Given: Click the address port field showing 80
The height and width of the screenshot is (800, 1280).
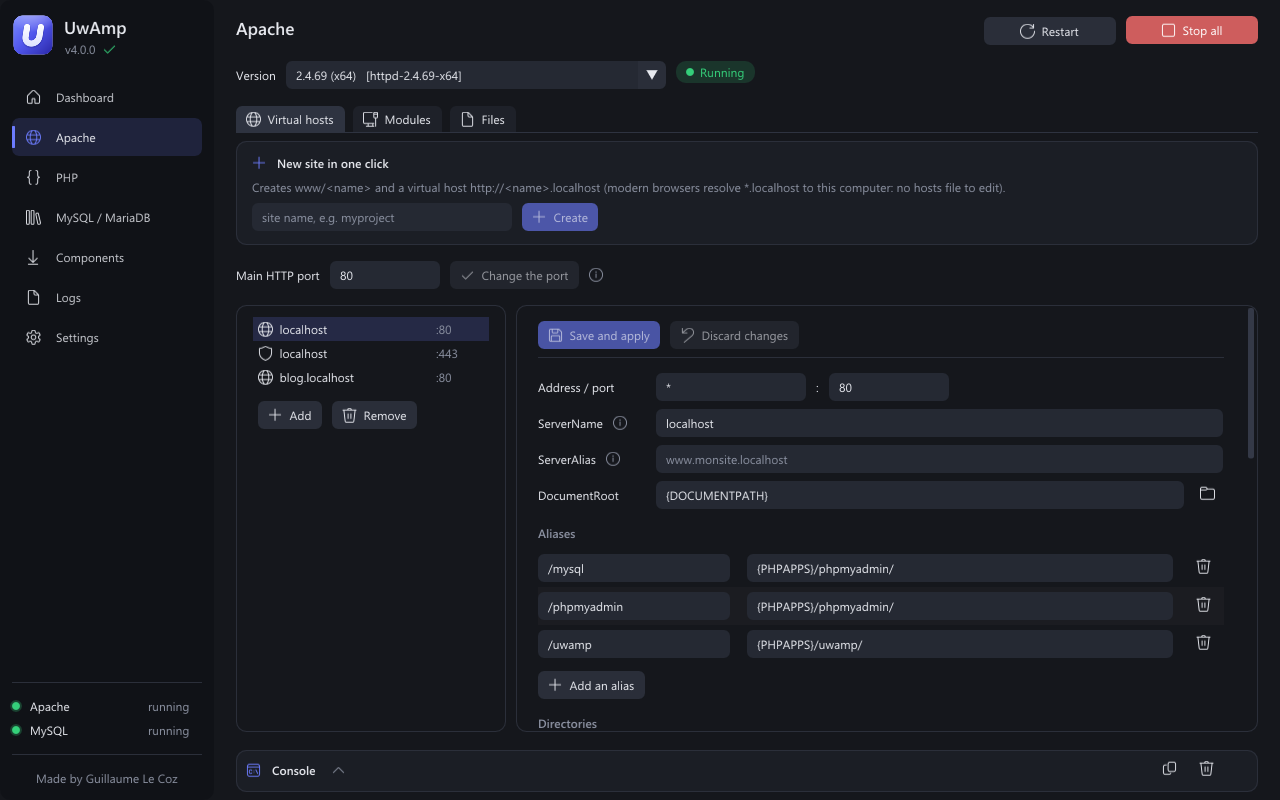Looking at the screenshot, I should tap(888, 387).
